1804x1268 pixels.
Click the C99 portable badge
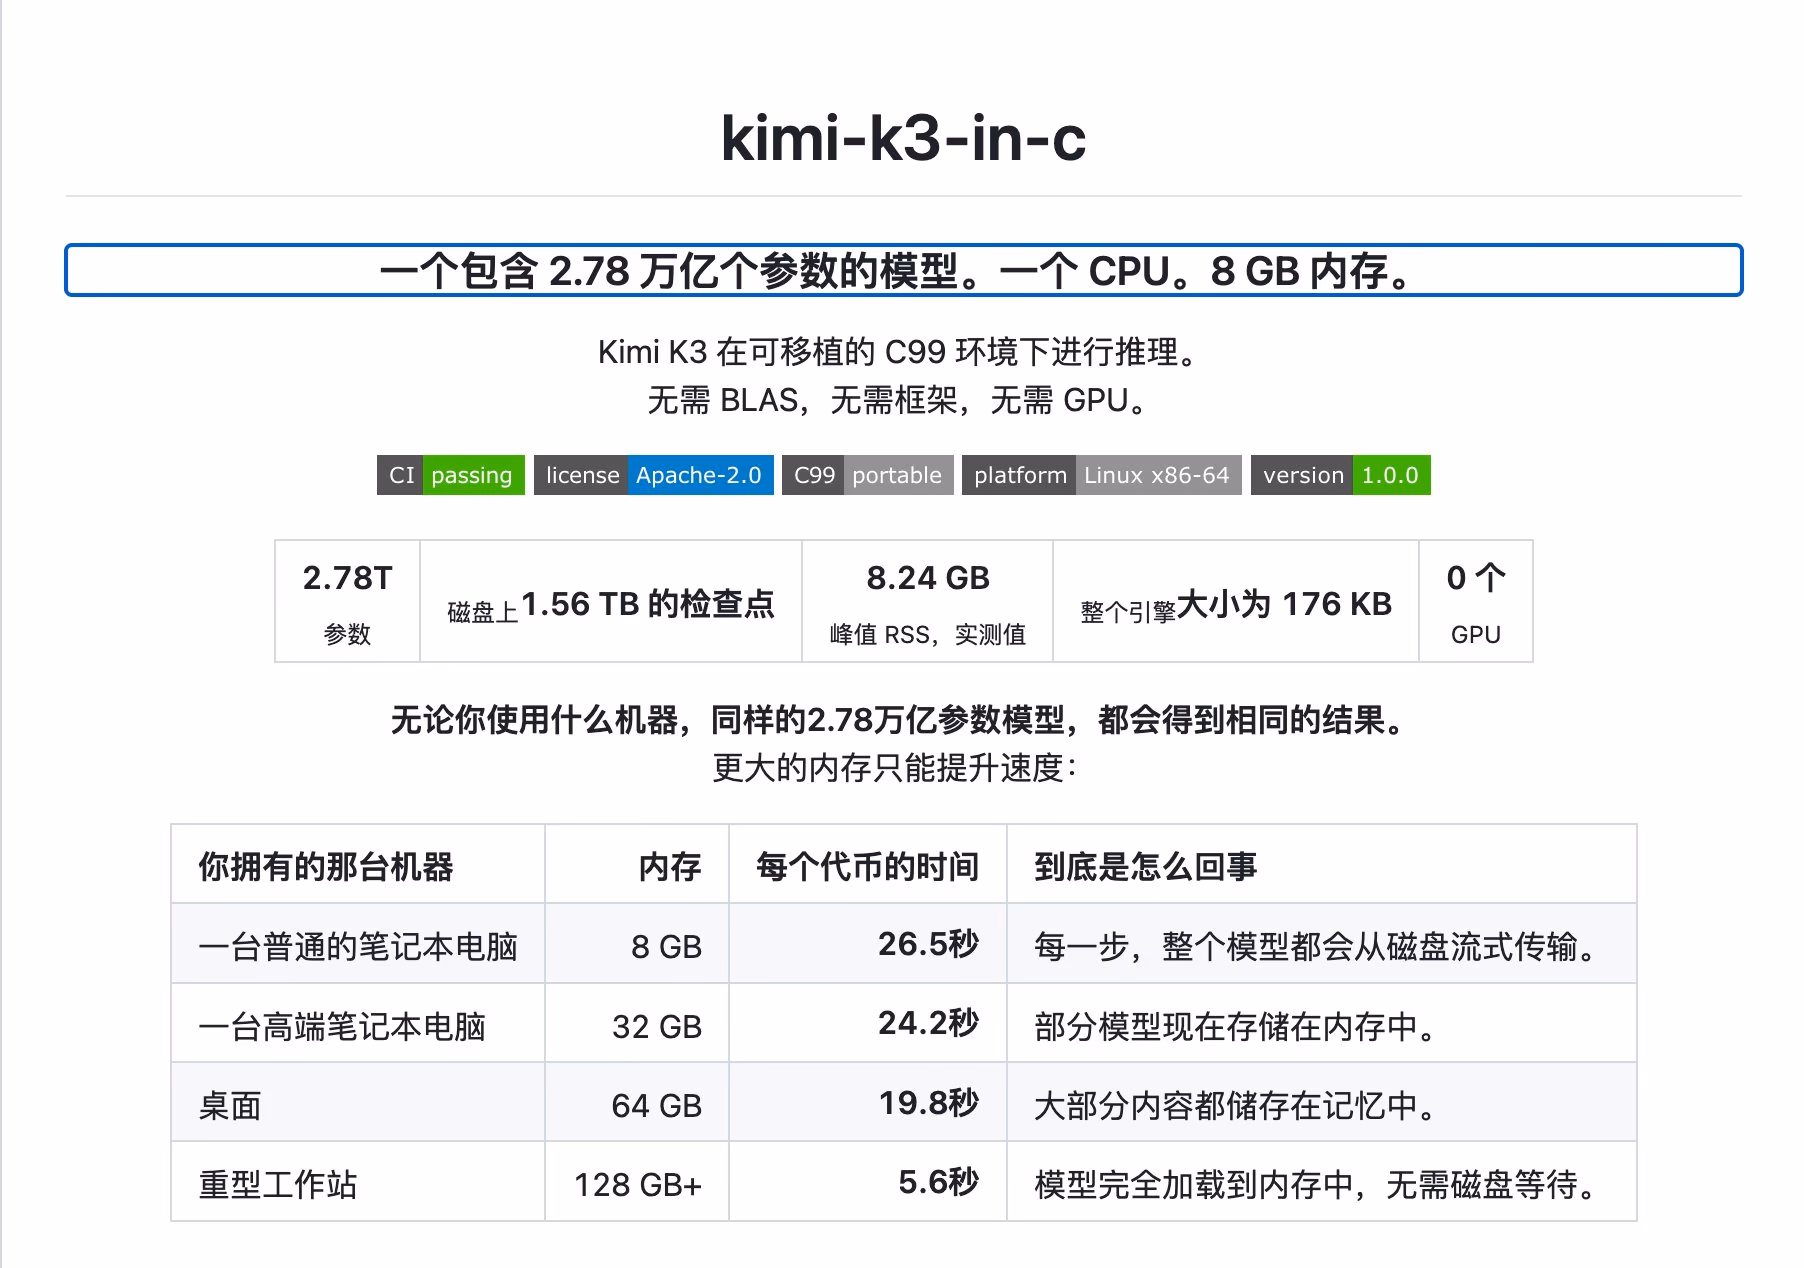867,475
